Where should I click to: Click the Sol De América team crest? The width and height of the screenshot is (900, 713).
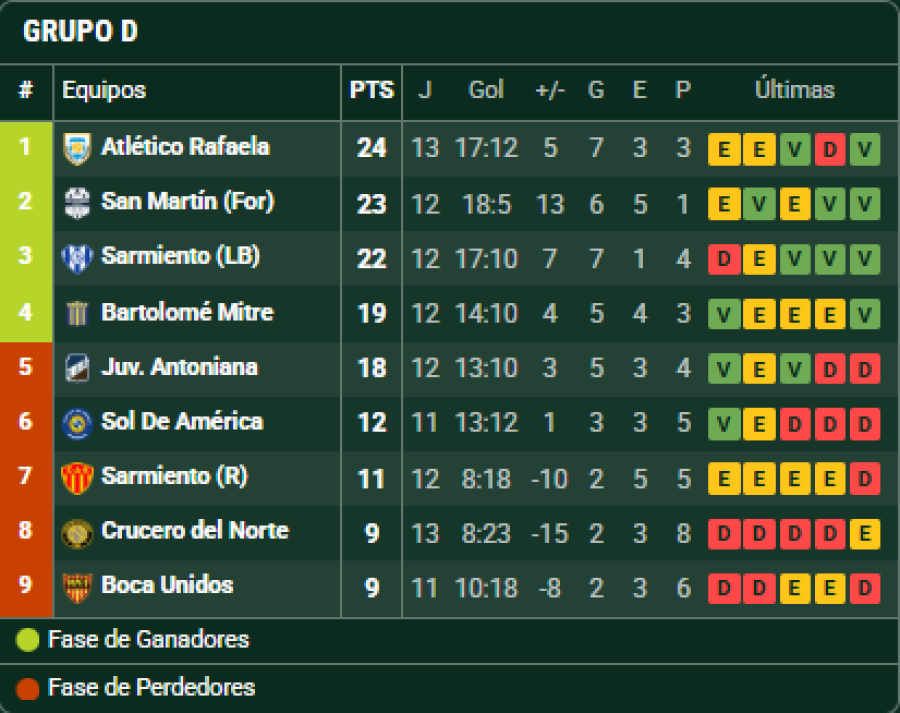pos(77,422)
